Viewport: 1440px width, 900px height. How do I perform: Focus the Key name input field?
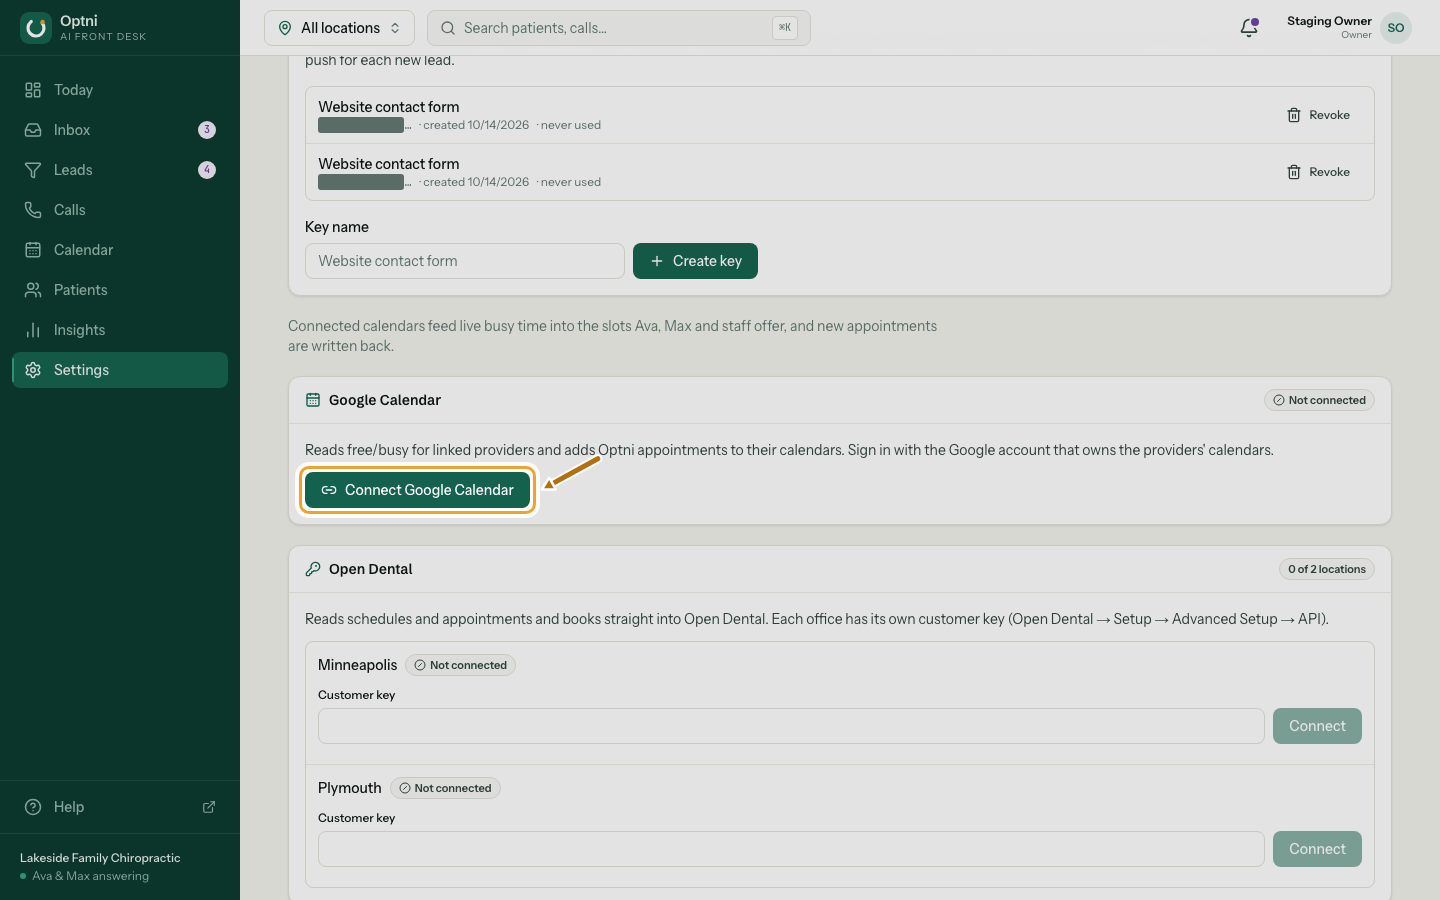465,261
